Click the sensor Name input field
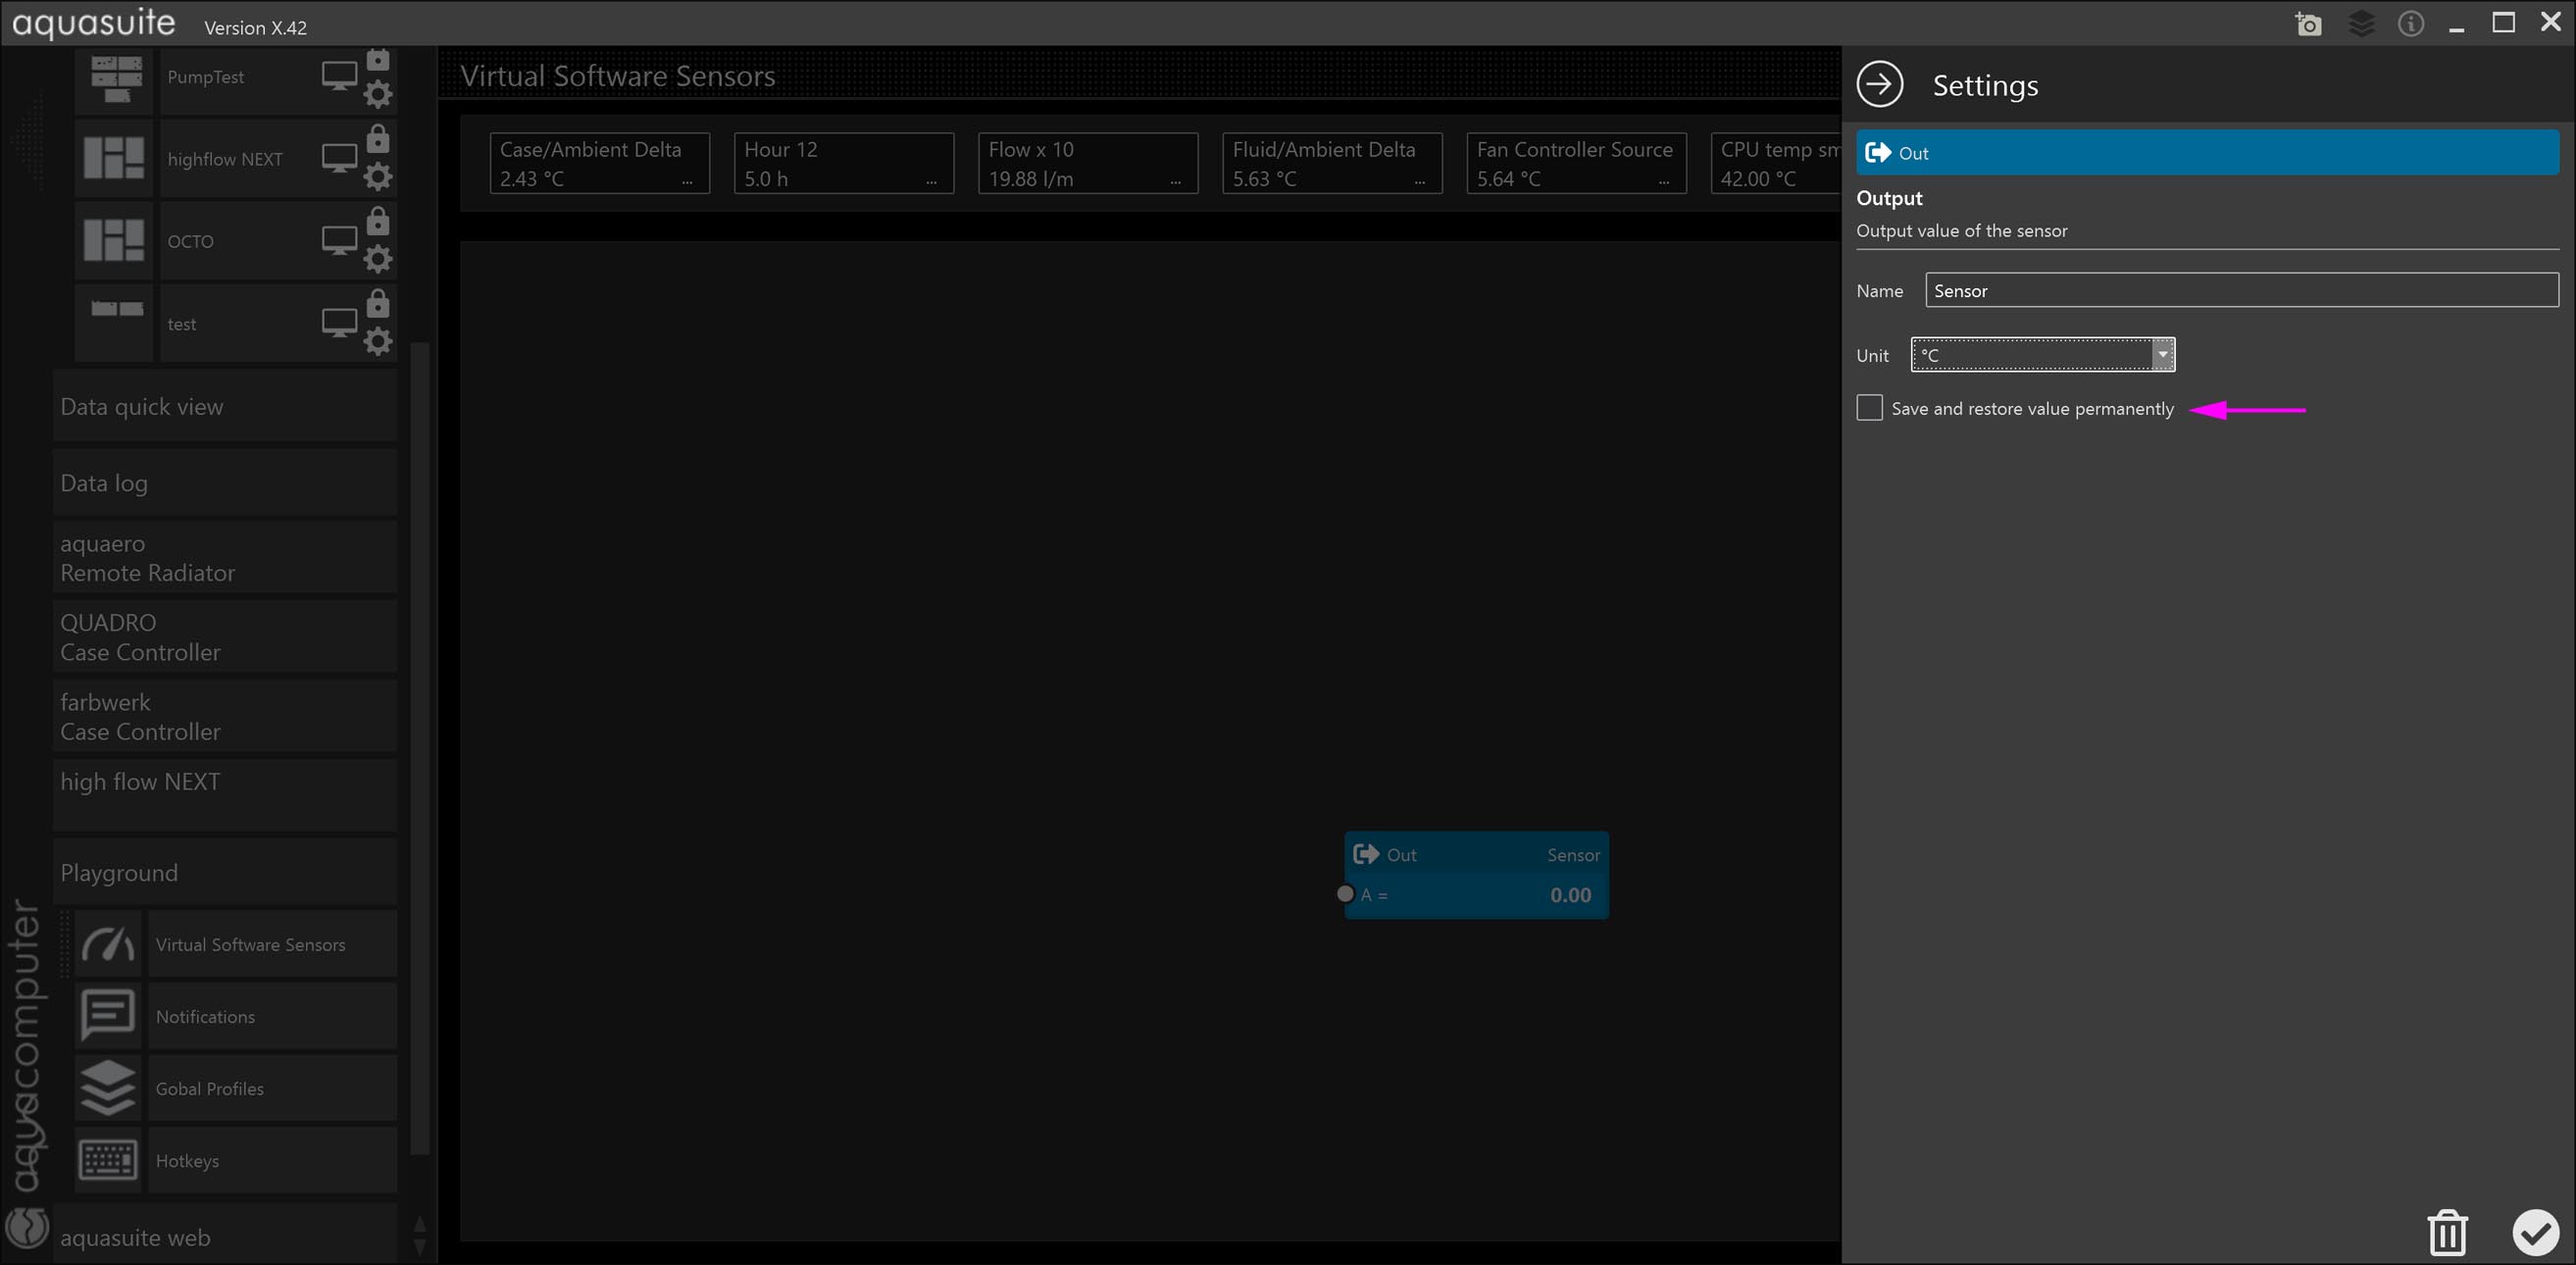2576x1265 pixels. [2240, 291]
